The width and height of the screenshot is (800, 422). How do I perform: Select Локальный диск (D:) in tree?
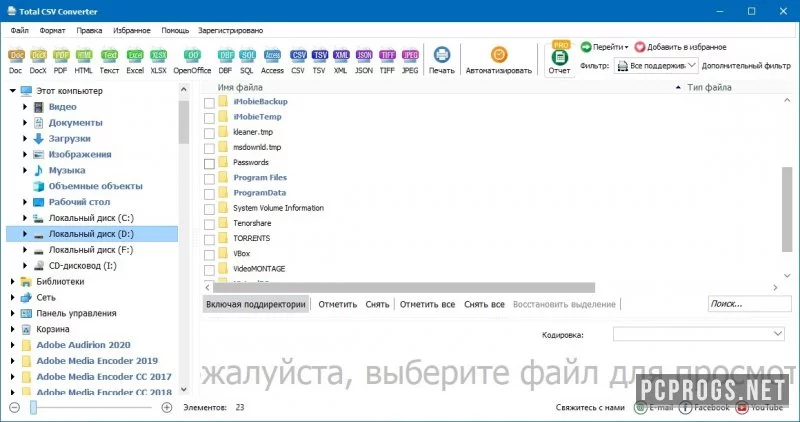tap(92, 234)
